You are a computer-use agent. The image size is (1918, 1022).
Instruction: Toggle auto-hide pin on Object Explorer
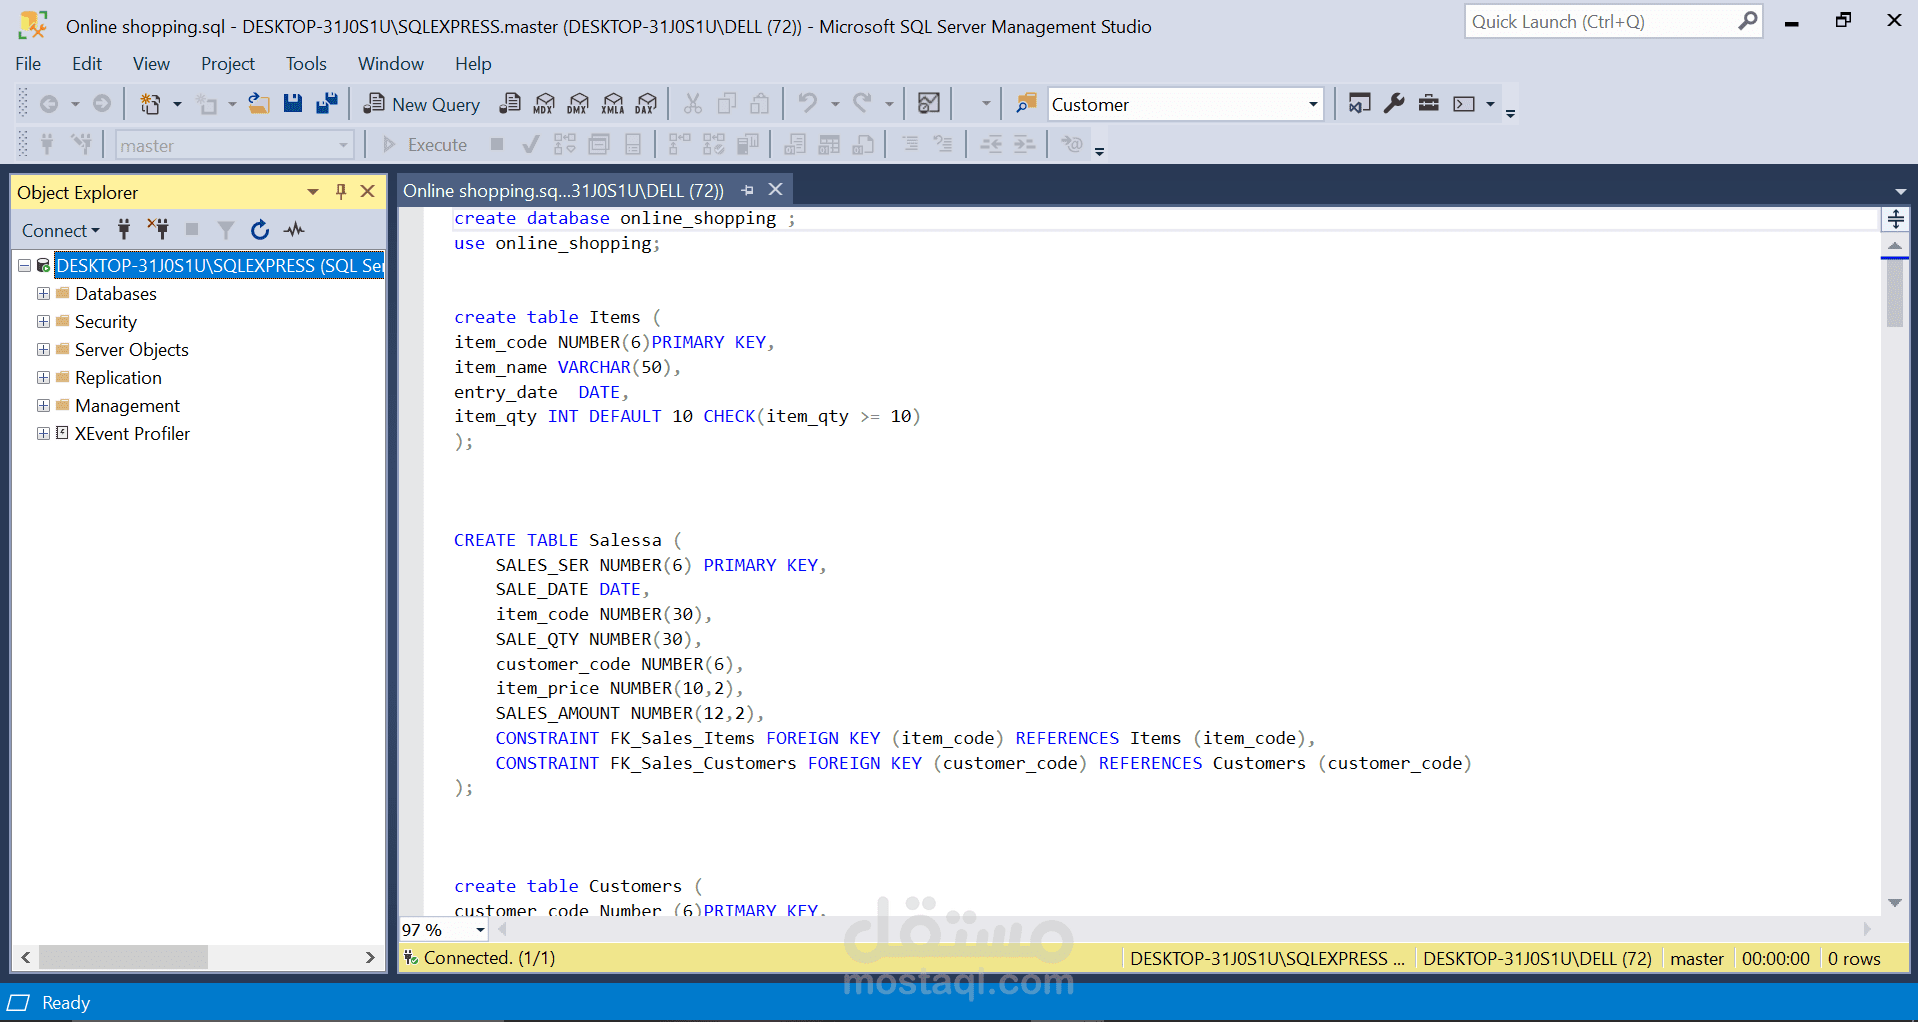pos(341,192)
